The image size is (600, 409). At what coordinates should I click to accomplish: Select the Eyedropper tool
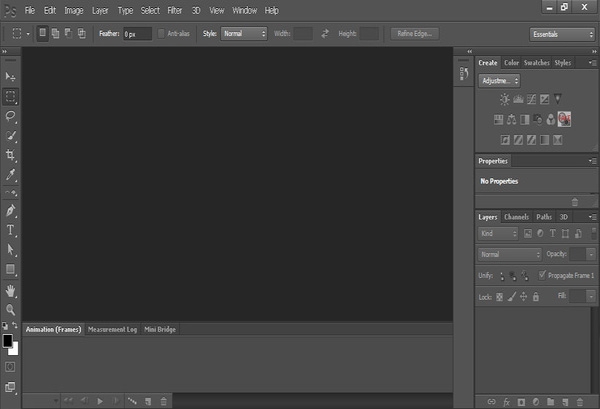pyautogui.click(x=11, y=174)
